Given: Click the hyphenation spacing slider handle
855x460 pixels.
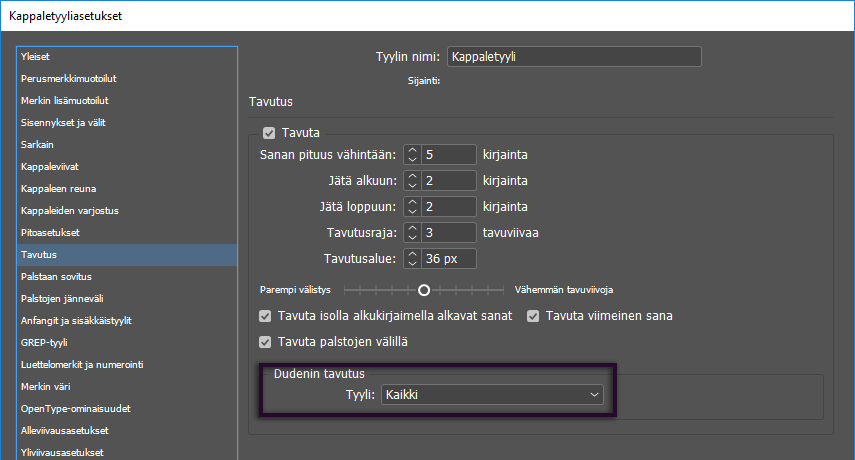Looking at the screenshot, I should coord(424,290).
